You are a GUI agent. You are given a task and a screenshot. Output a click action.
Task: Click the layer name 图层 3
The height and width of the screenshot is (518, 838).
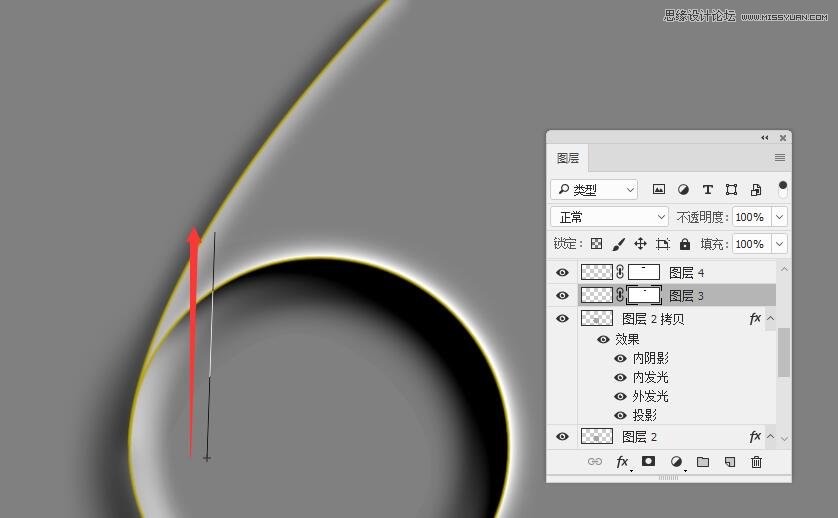click(x=687, y=296)
